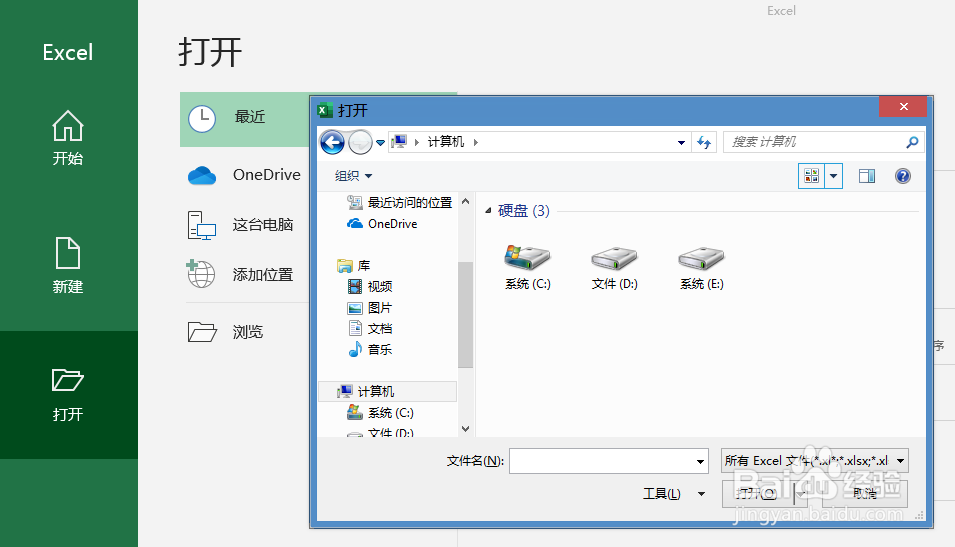Viewport: 955px width, 547px height.
Task: Select 库 libraries in navigation tree
Action: (353, 266)
